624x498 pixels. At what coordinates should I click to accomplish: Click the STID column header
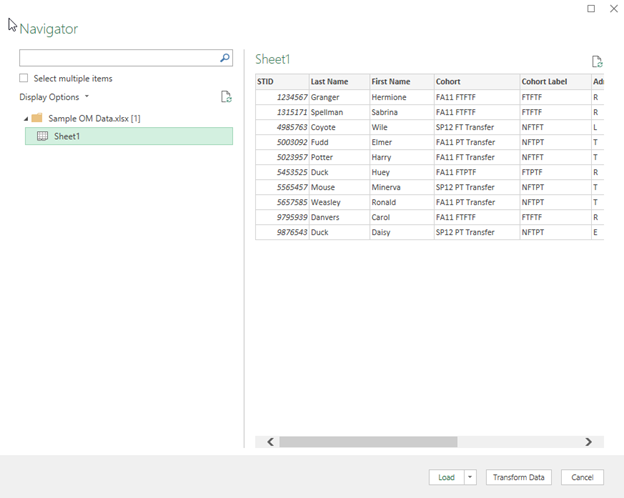tap(282, 82)
